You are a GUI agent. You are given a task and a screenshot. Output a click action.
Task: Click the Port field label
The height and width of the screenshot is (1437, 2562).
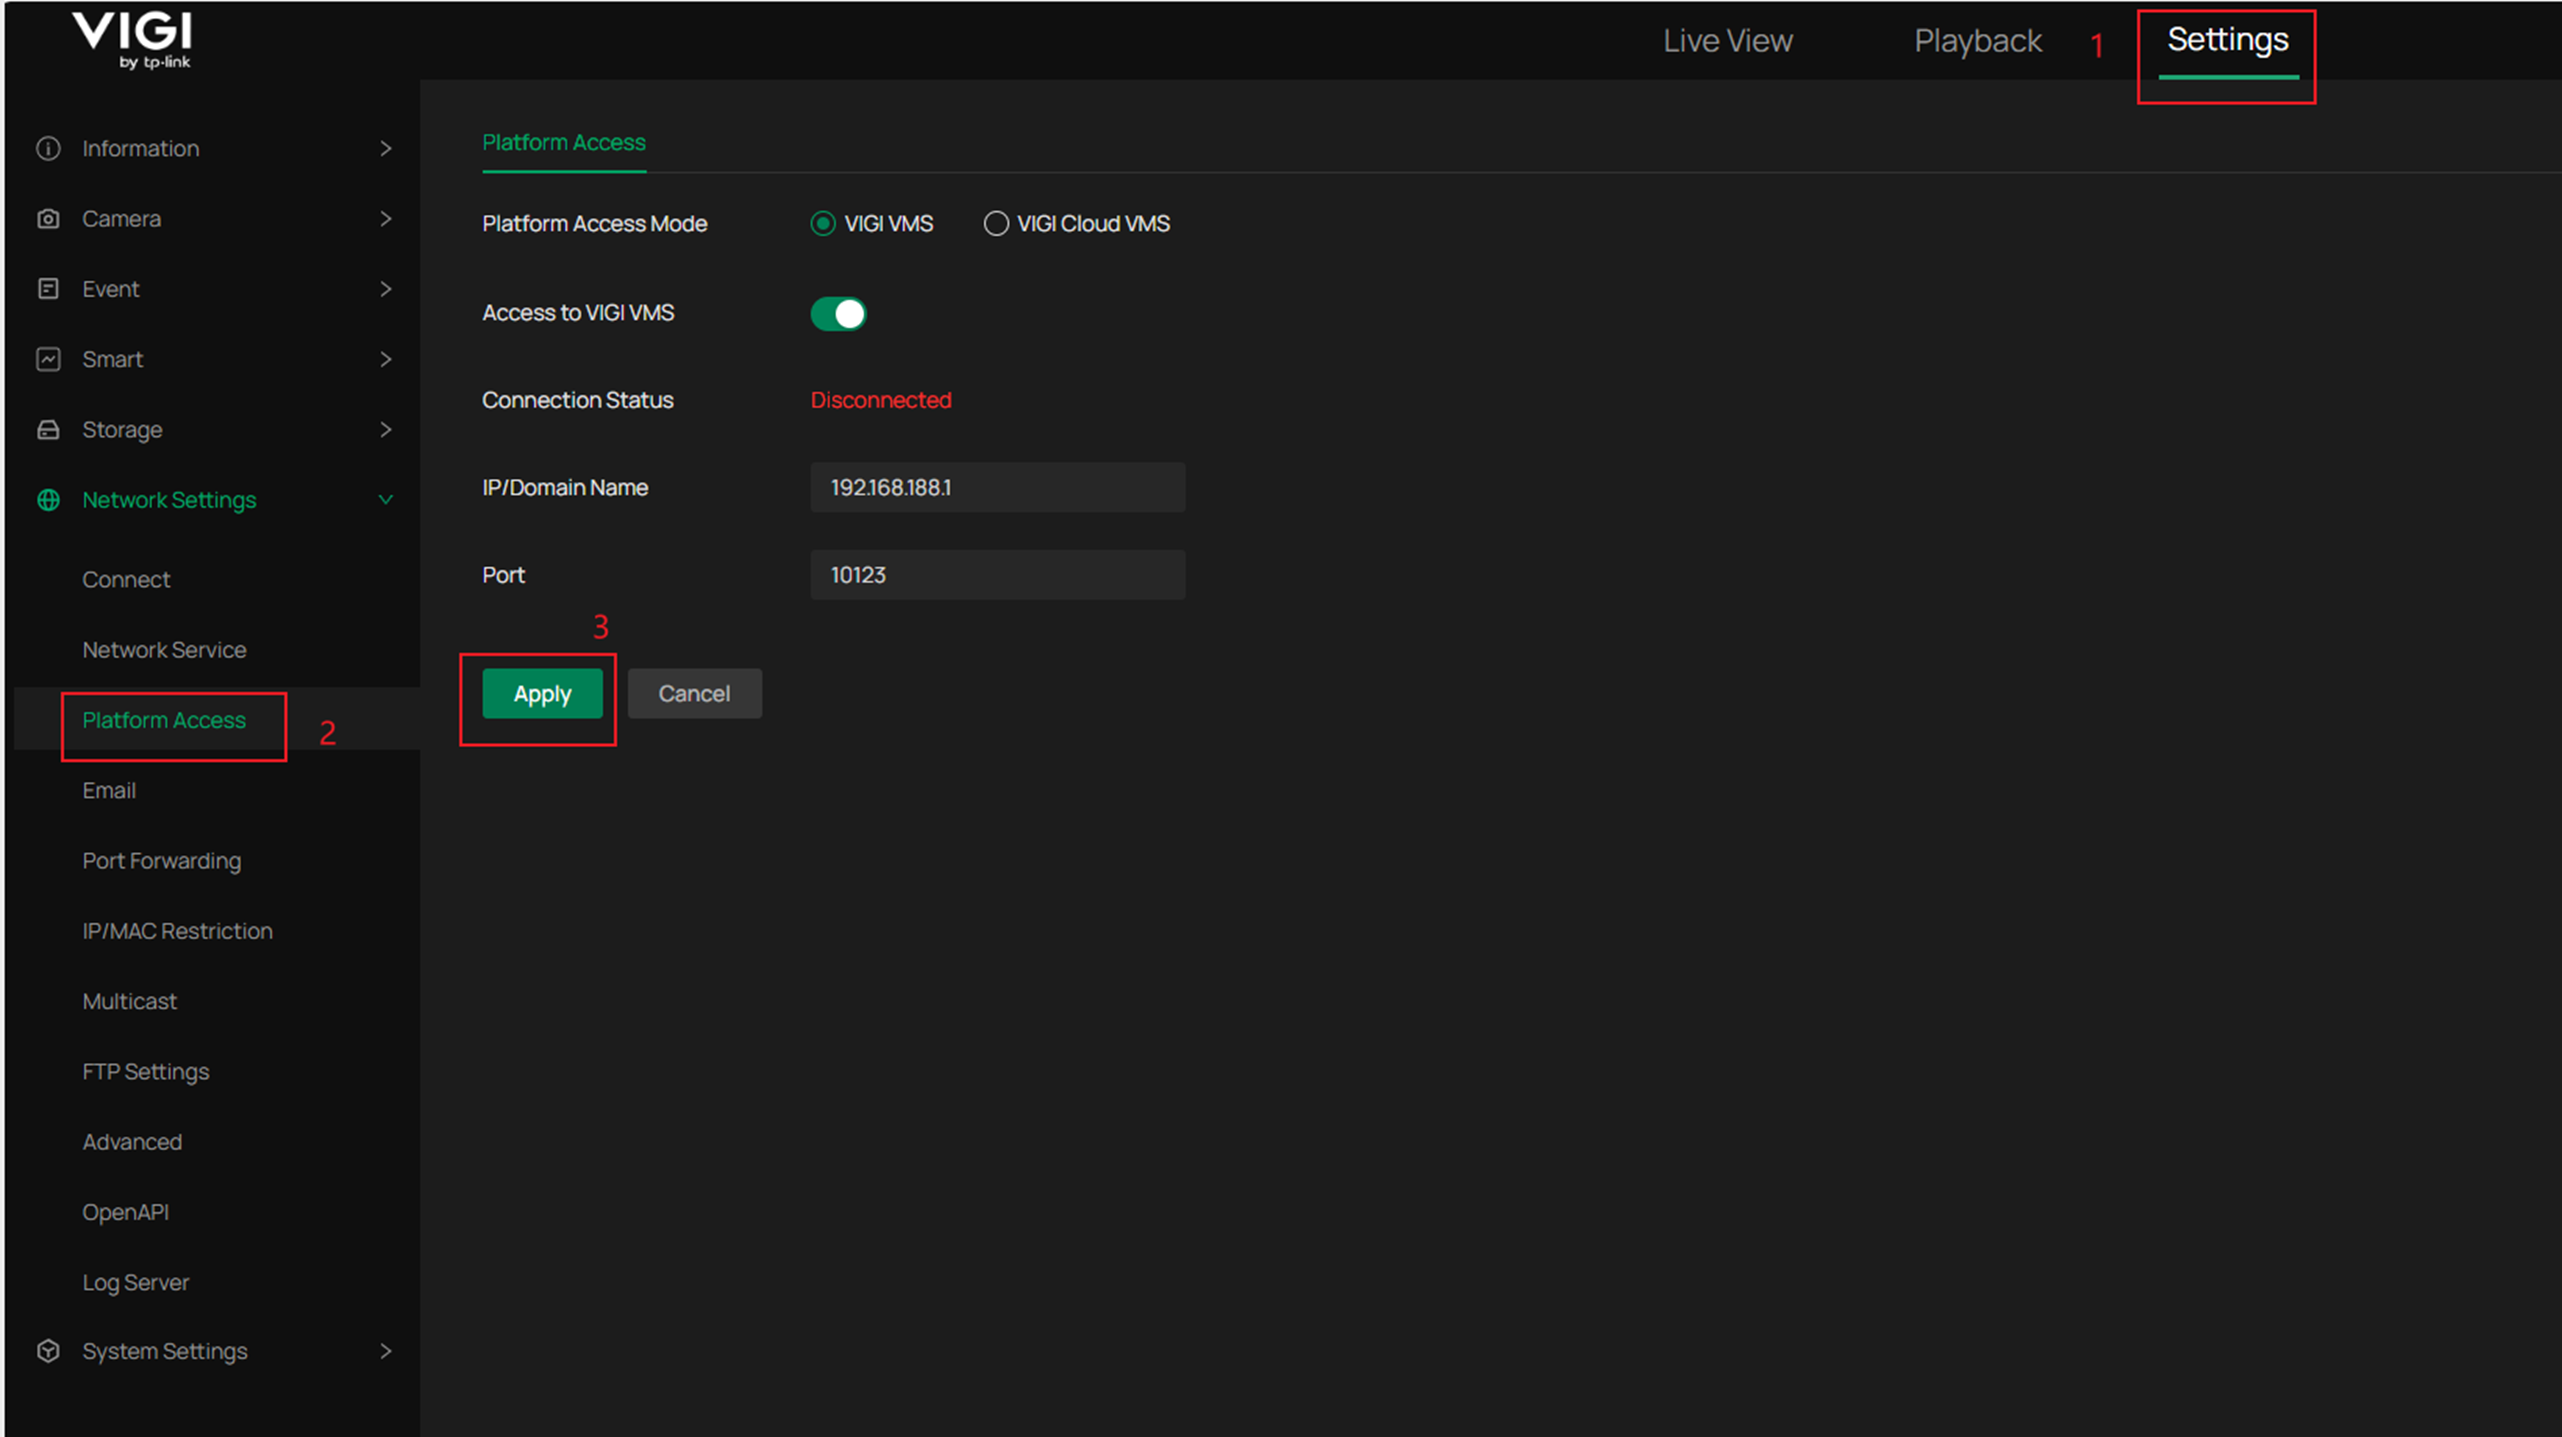[x=503, y=575]
